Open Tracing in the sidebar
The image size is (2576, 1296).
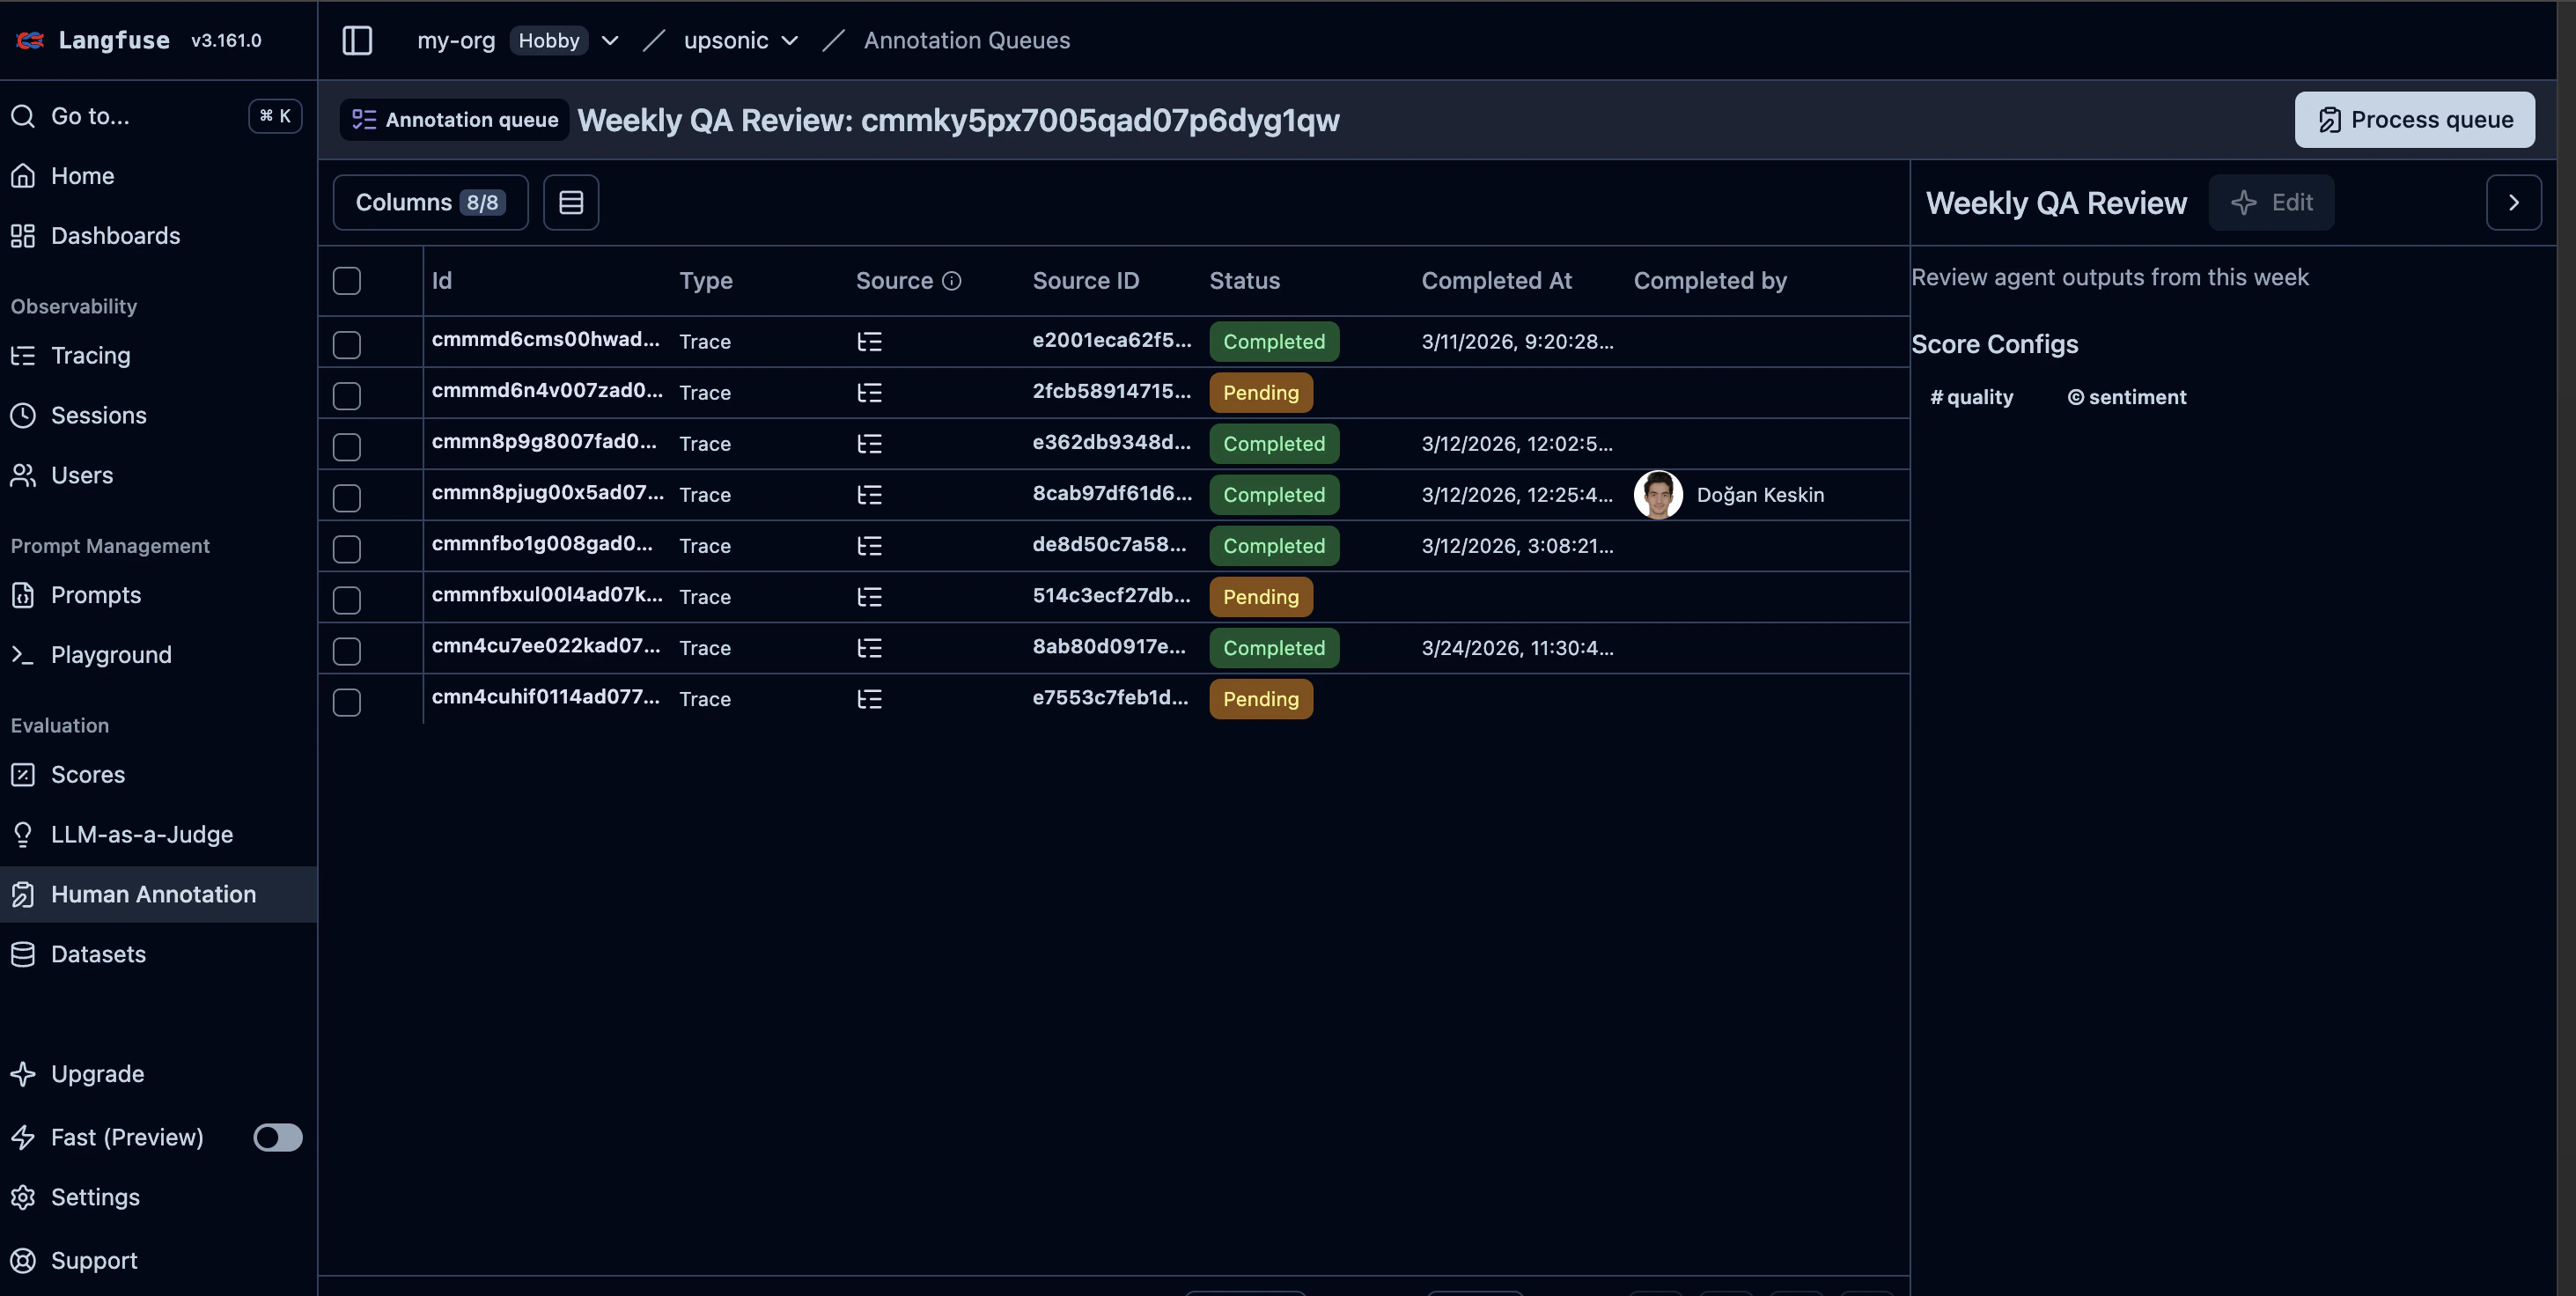point(90,355)
